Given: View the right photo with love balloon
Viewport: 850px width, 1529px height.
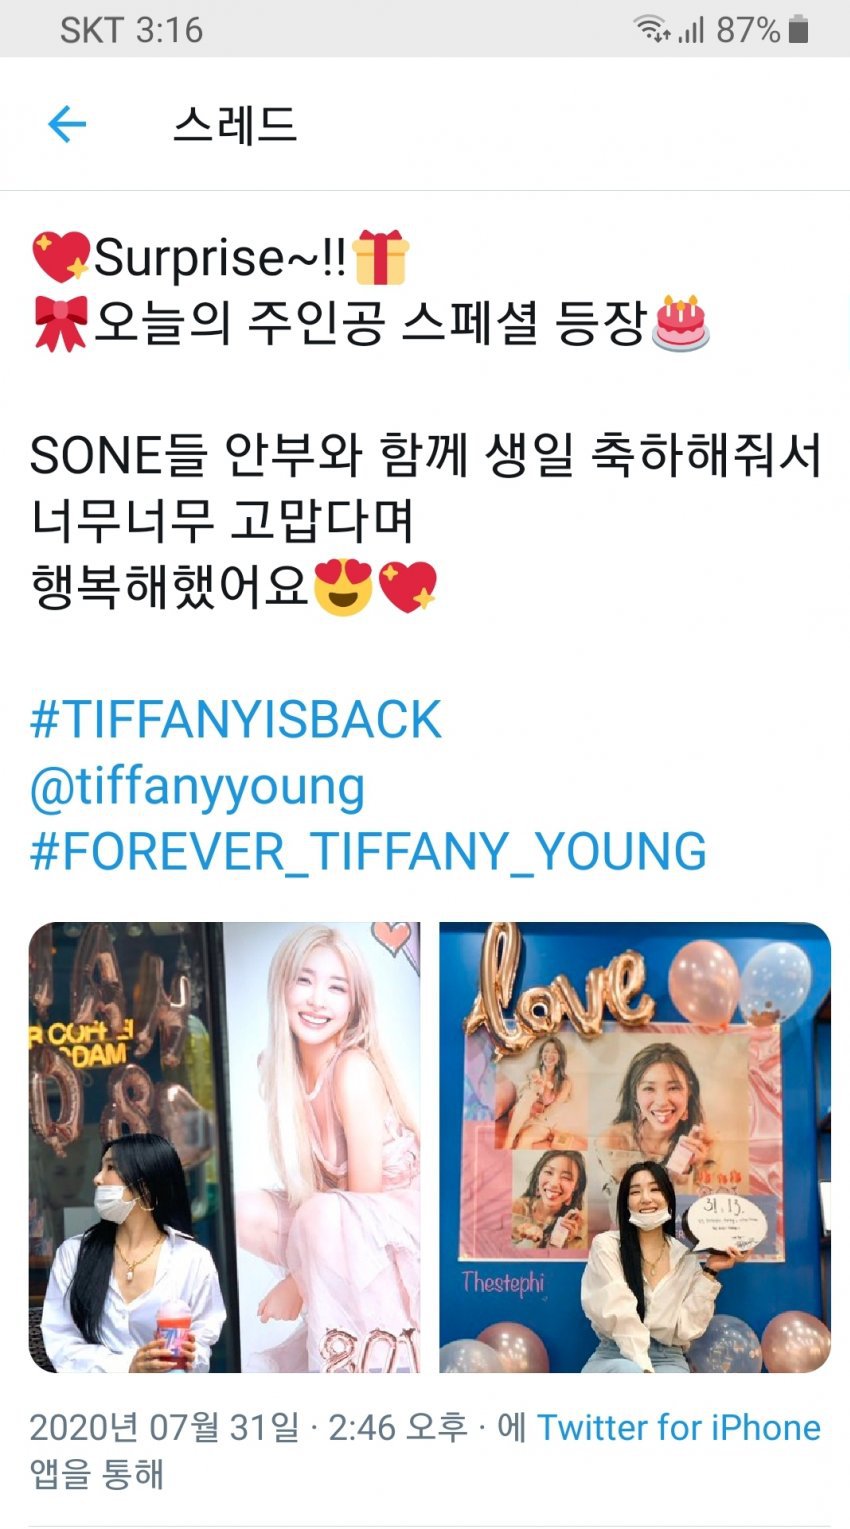Looking at the screenshot, I should point(635,1147).
